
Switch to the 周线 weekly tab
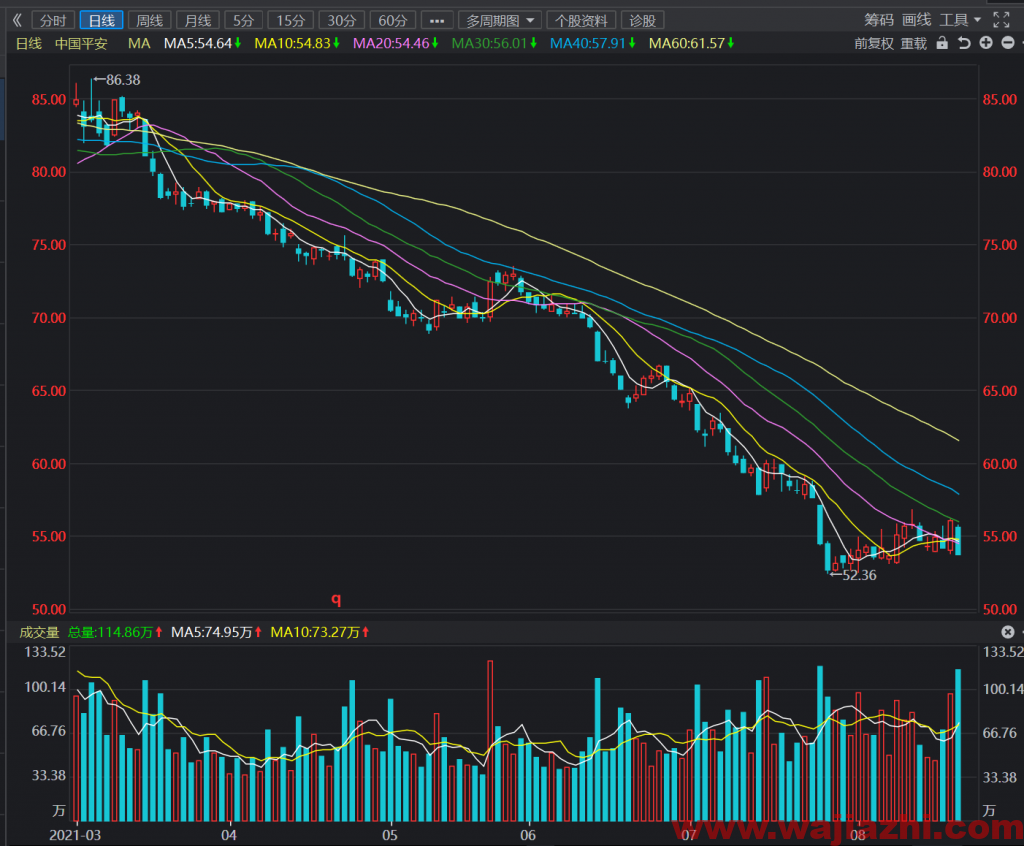coord(150,20)
